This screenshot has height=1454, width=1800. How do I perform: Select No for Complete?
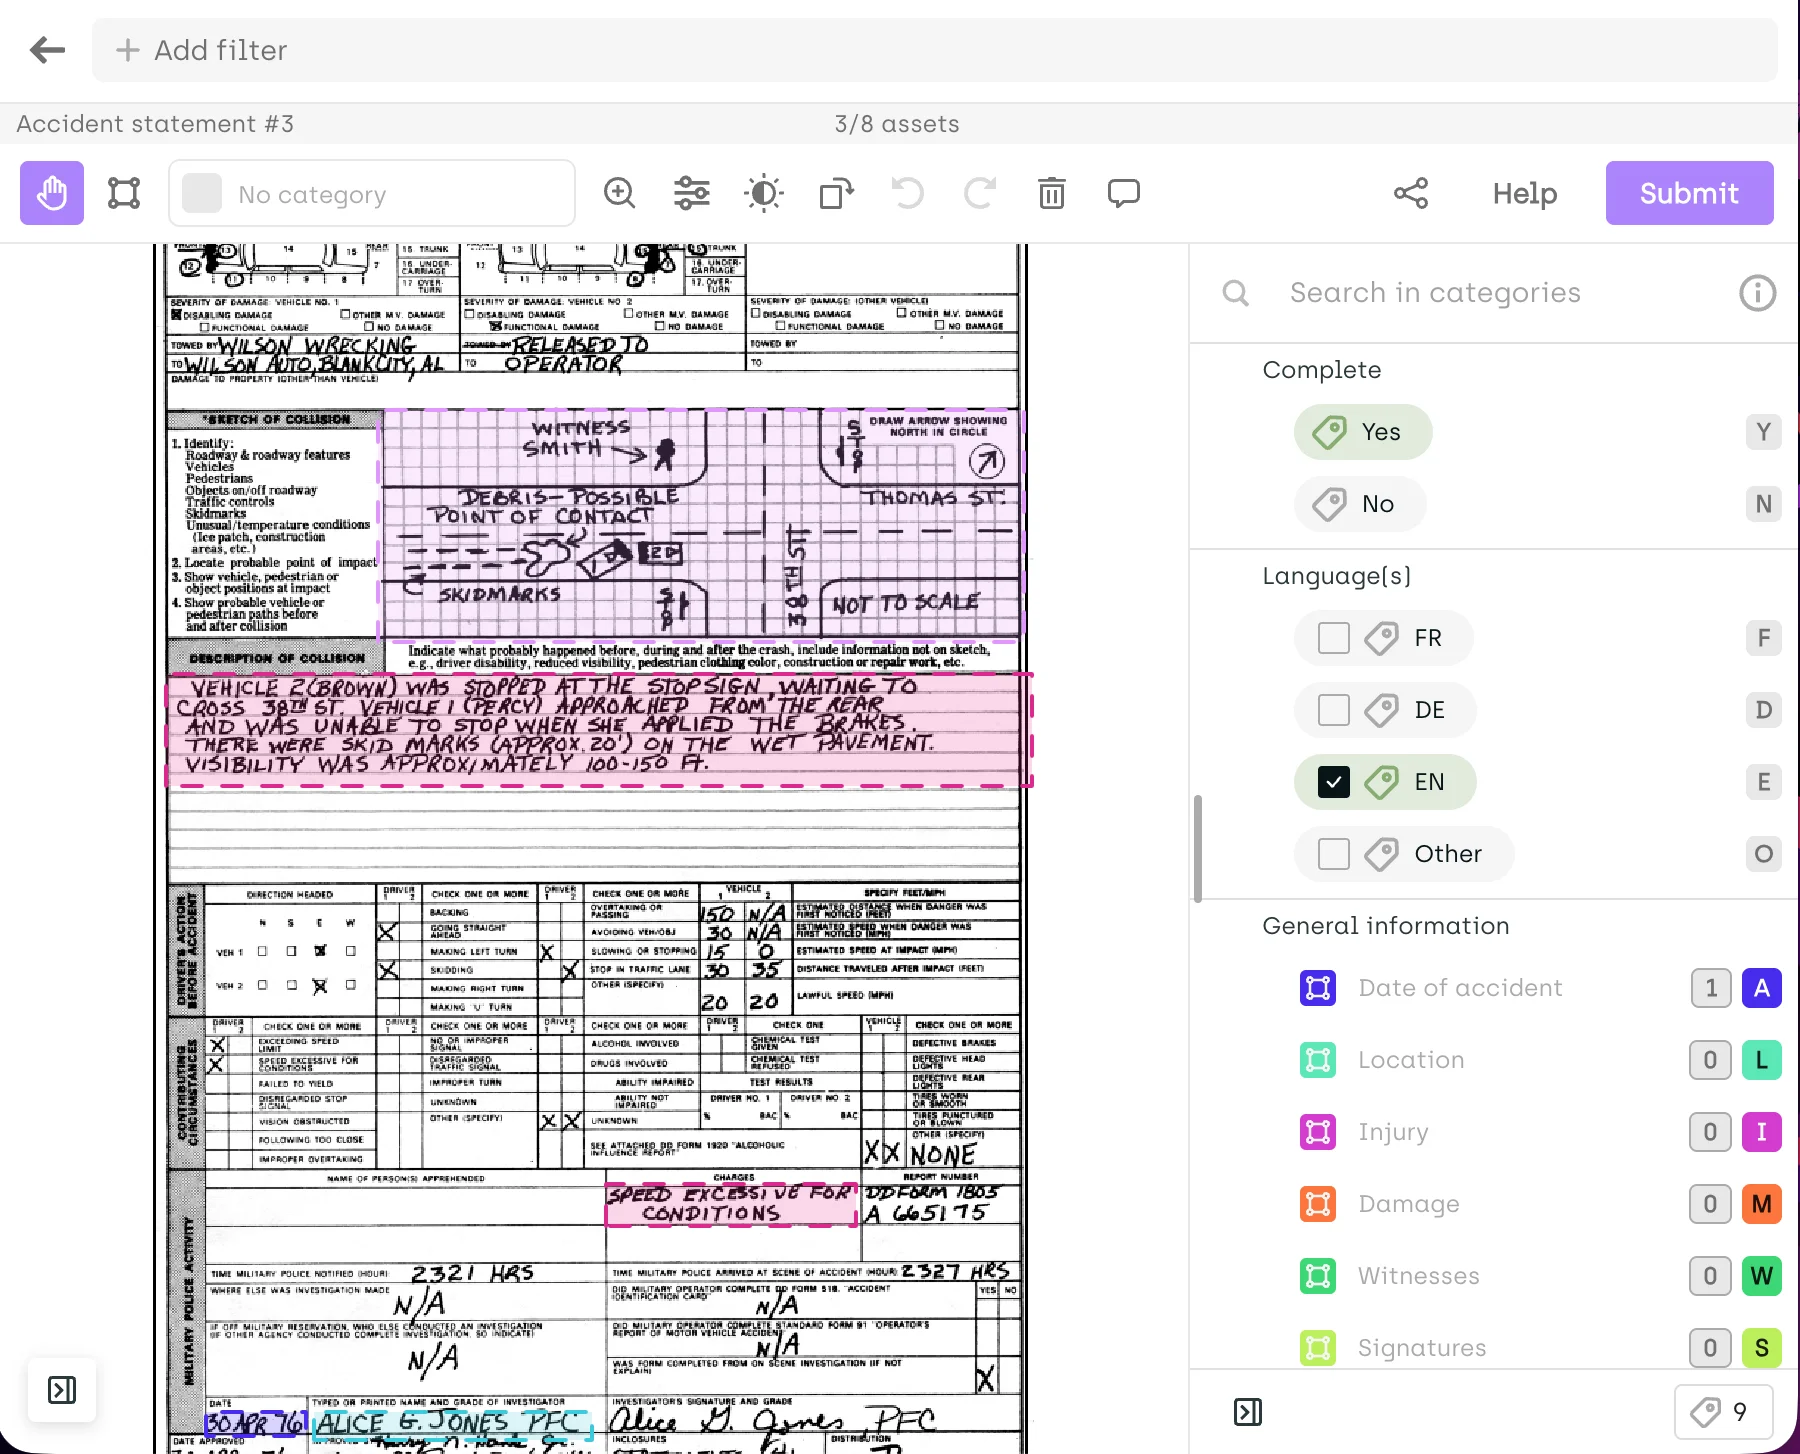pyautogui.click(x=1360, y=504)
